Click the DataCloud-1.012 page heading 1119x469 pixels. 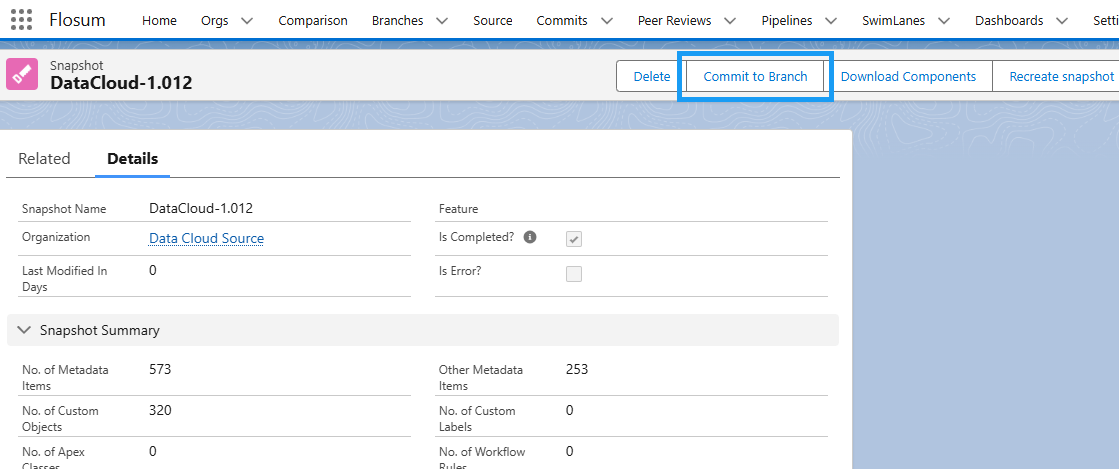point(121,83)
